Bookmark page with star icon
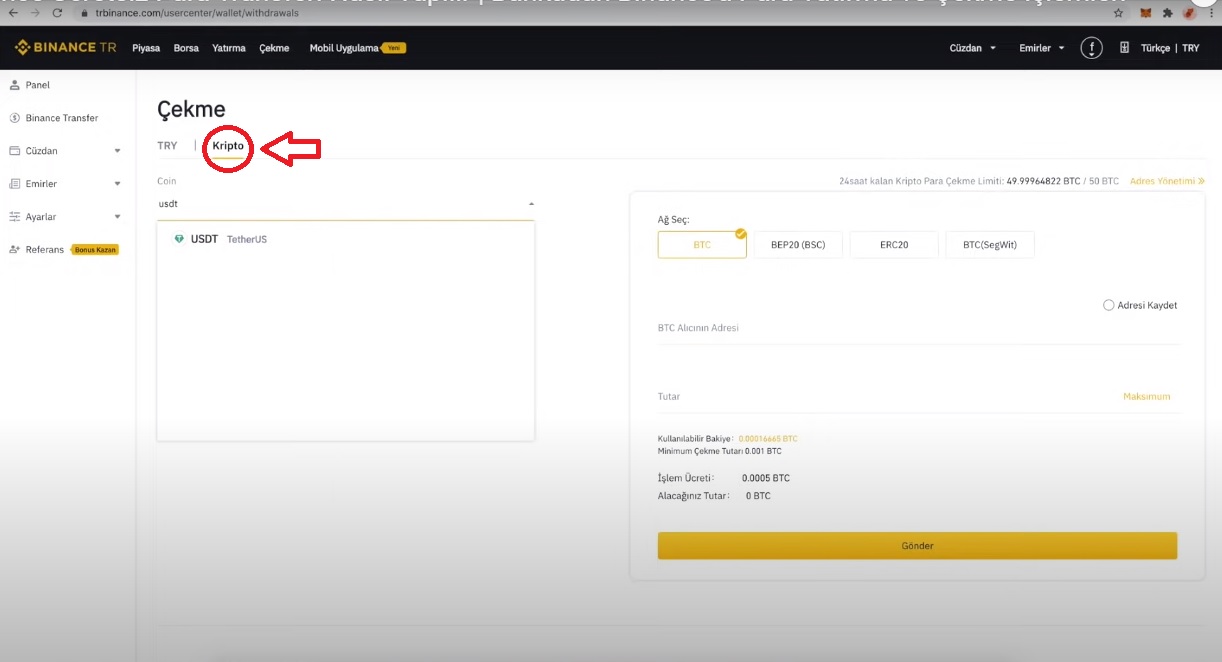 1118,13
